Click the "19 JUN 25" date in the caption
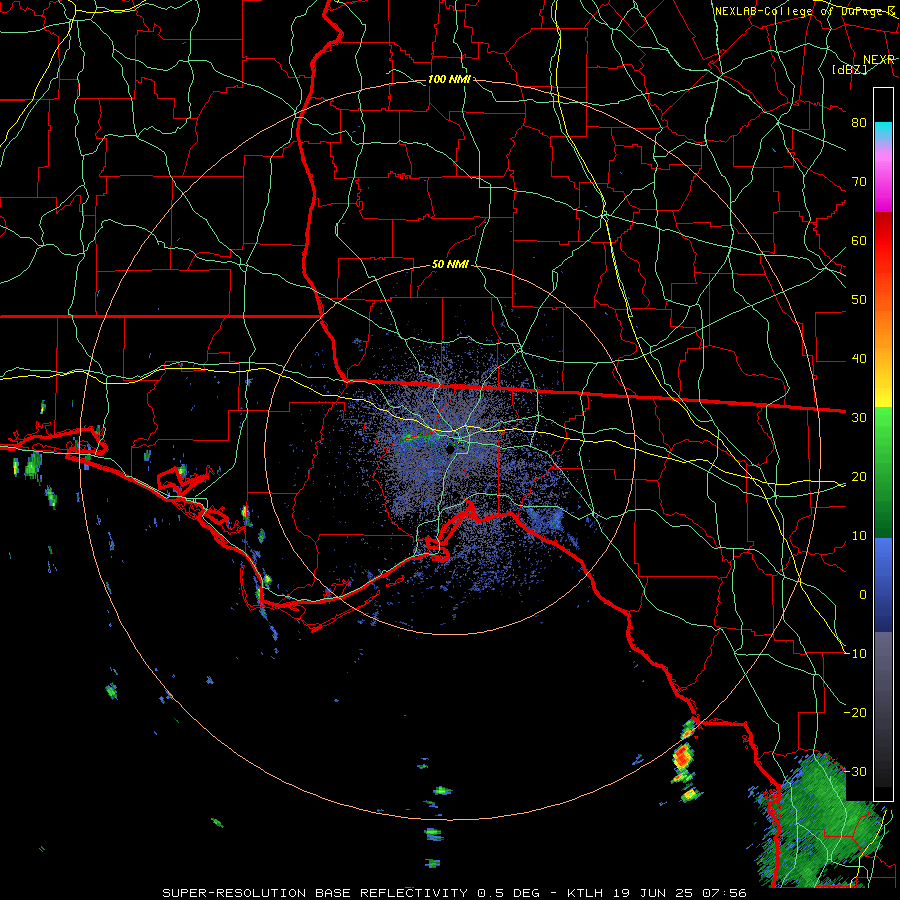This screenshot has width=900, height=900. [654, 893]
